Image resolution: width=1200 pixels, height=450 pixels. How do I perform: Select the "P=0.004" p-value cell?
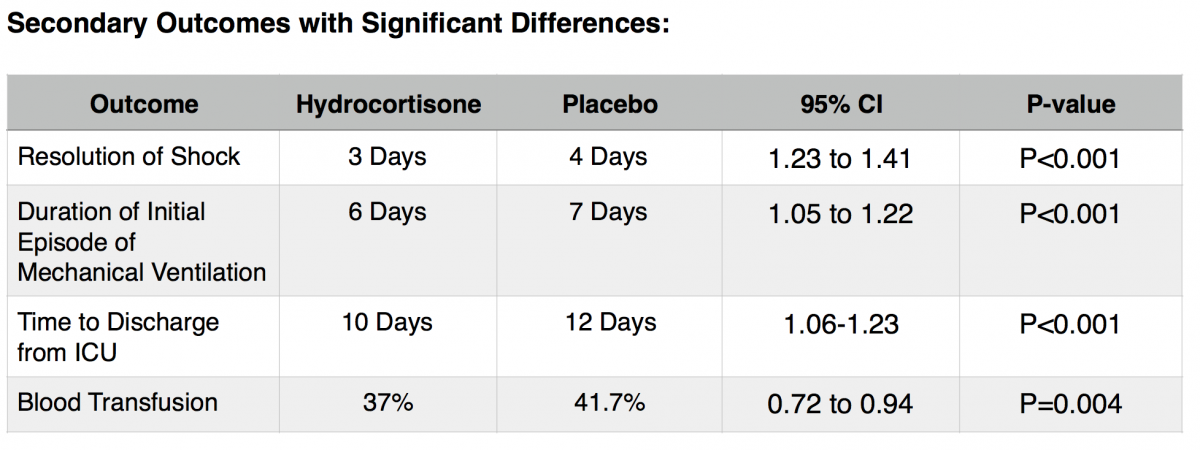(1070, 404)
